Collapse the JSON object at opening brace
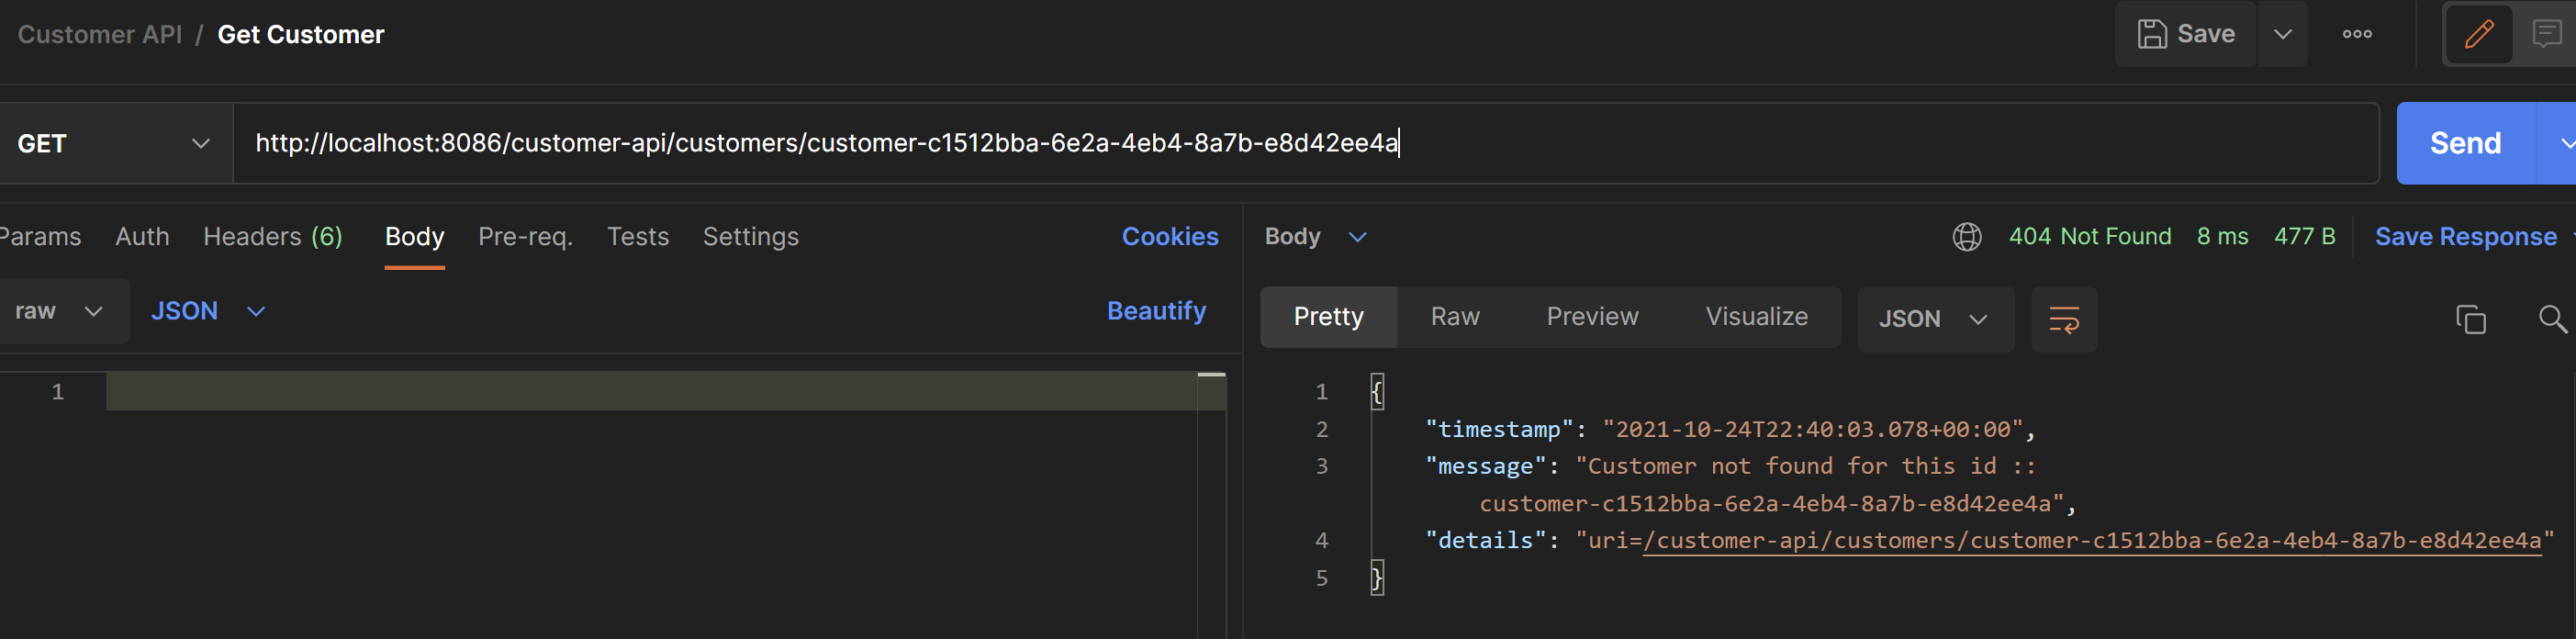The height and width of the screenshot is (639, 2576). 1376,391
